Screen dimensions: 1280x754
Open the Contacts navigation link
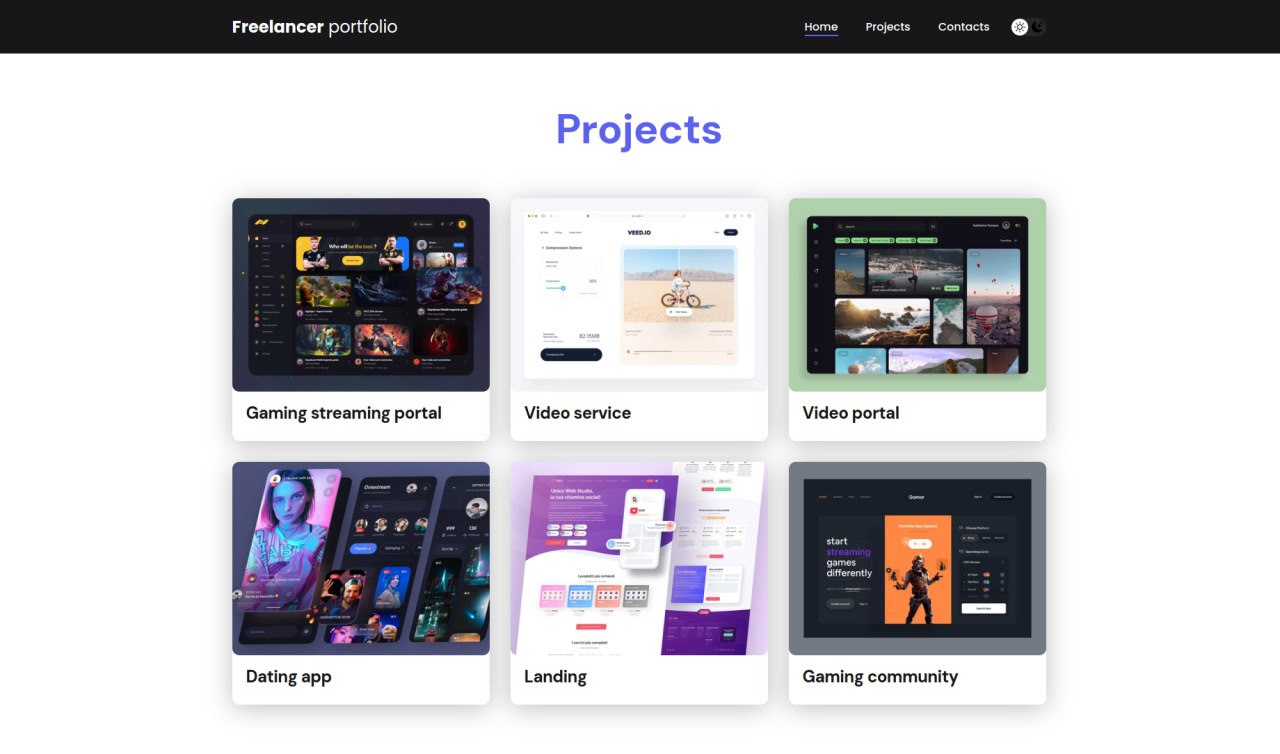coord(963,27)
